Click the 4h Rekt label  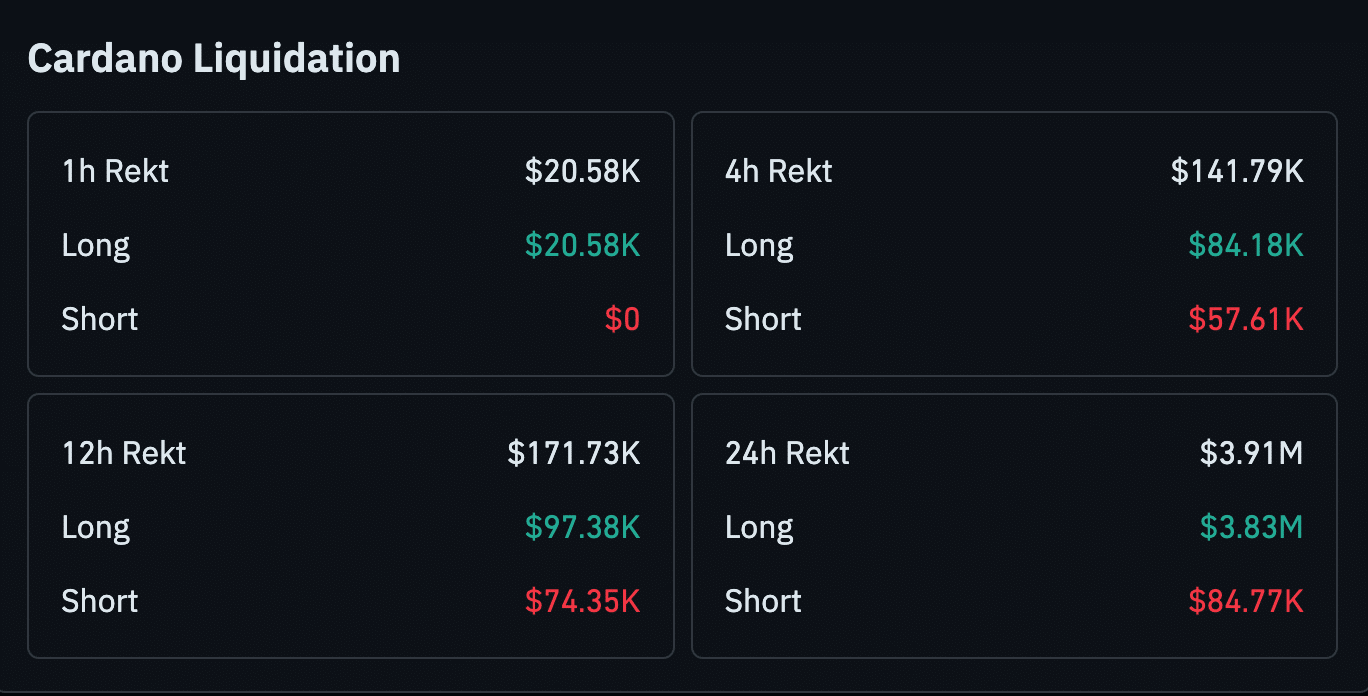tap(778, 171)
